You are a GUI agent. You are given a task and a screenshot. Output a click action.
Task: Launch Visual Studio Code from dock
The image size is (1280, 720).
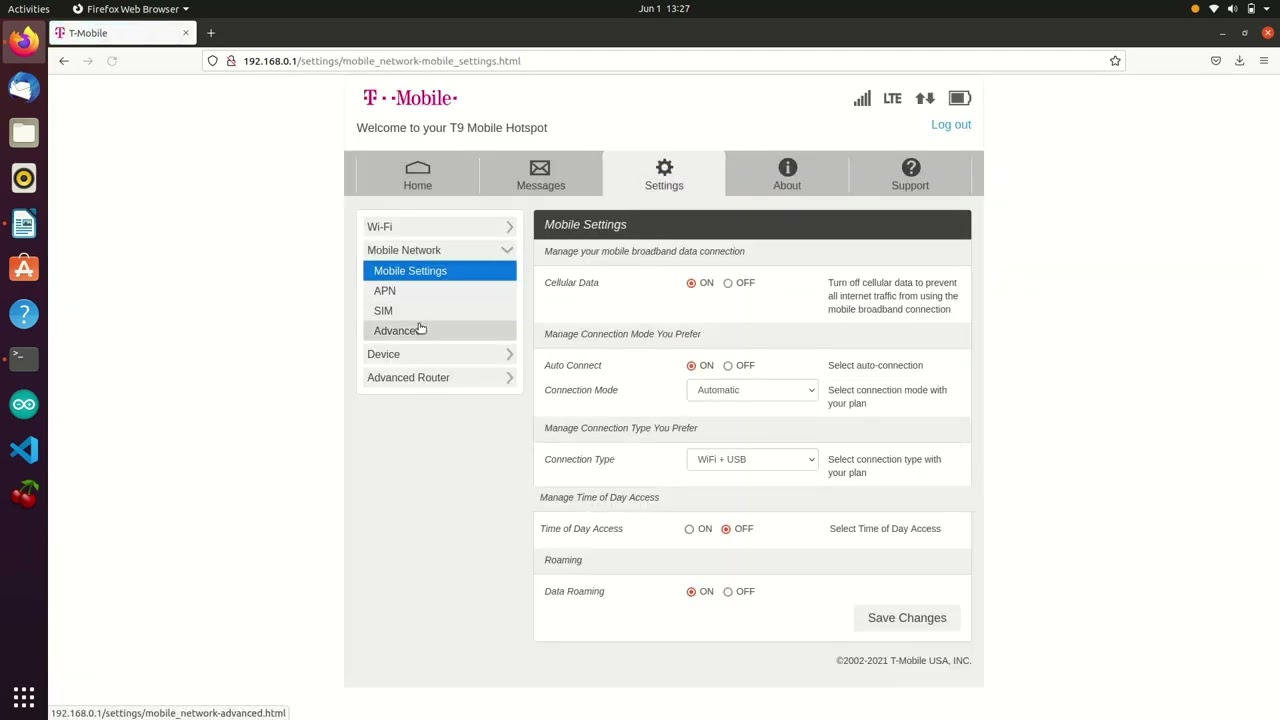(24, 450)
